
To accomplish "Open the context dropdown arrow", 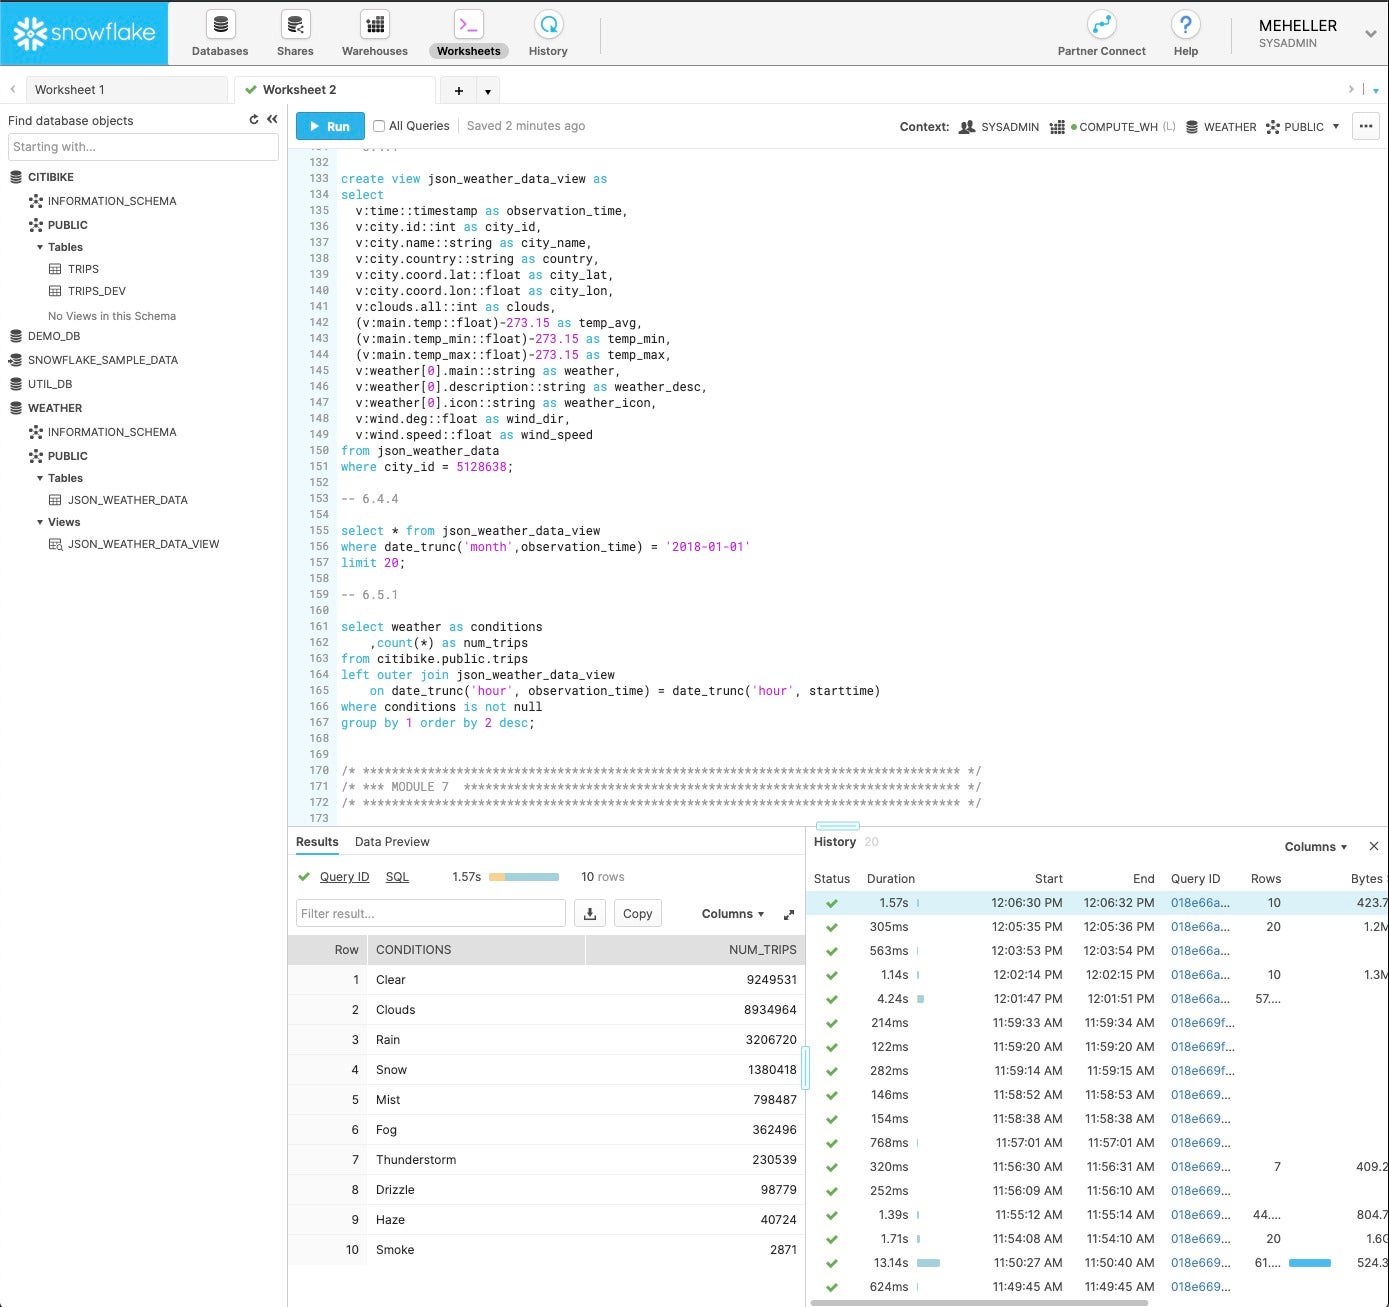I will click(1336, 127).
